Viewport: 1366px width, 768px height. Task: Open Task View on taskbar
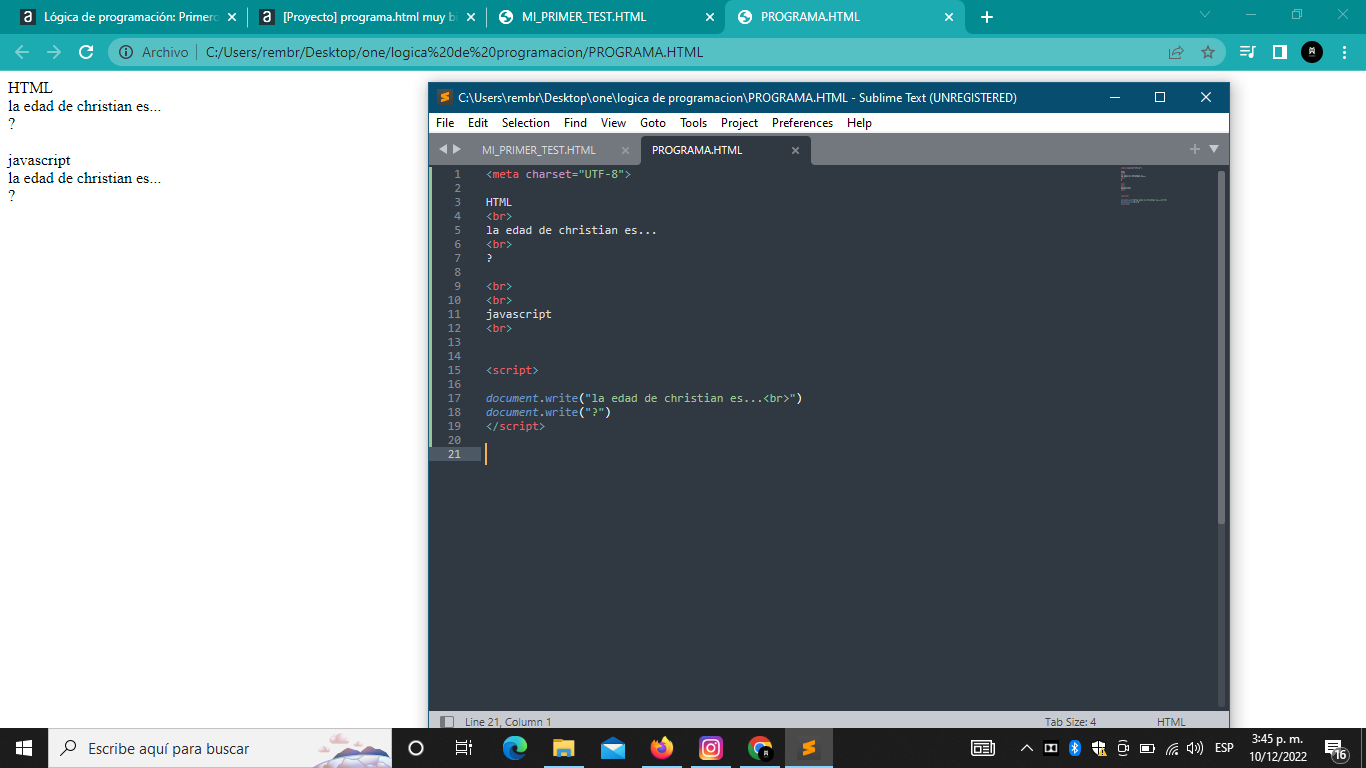(x=464, y=748)
